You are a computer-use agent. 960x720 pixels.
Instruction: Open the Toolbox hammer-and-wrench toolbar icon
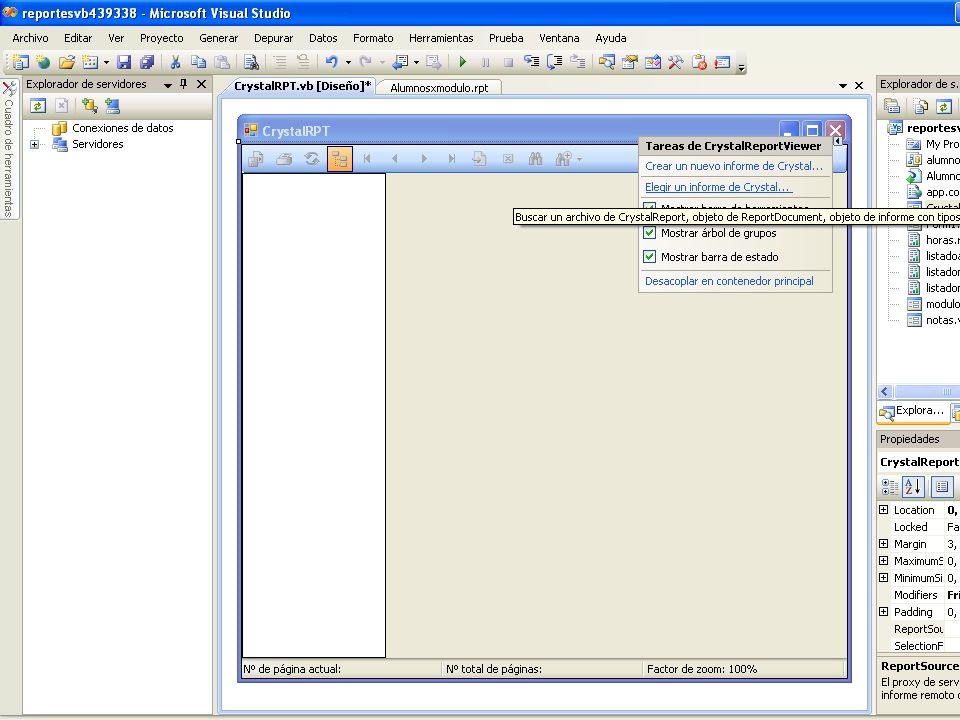point(676,62)
